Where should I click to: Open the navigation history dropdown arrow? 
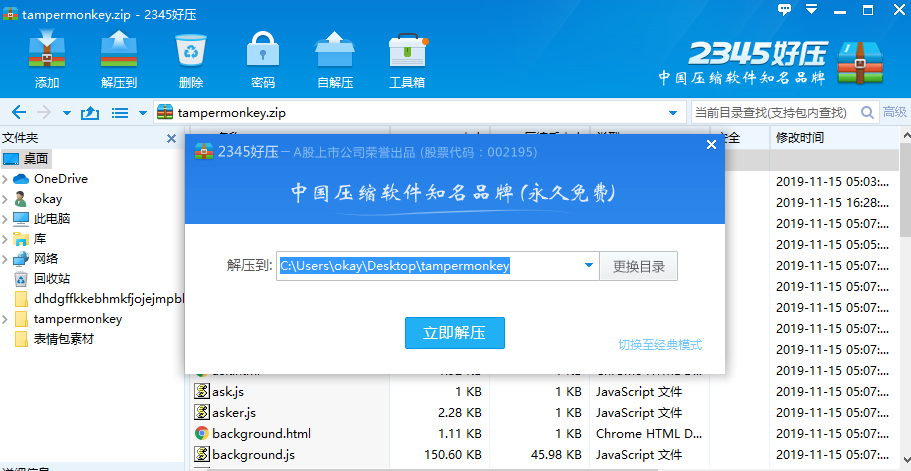point(67,113)
